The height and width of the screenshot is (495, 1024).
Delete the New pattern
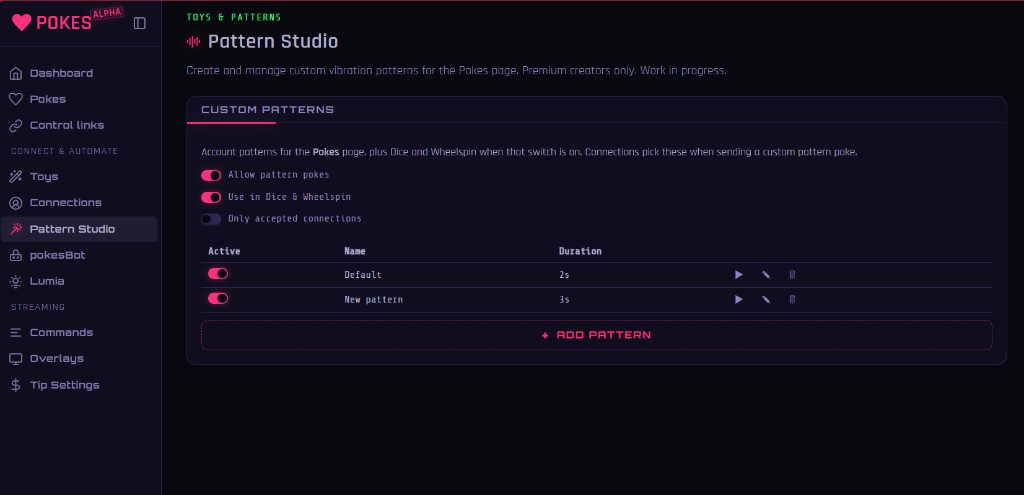click(x=792, y=300)
